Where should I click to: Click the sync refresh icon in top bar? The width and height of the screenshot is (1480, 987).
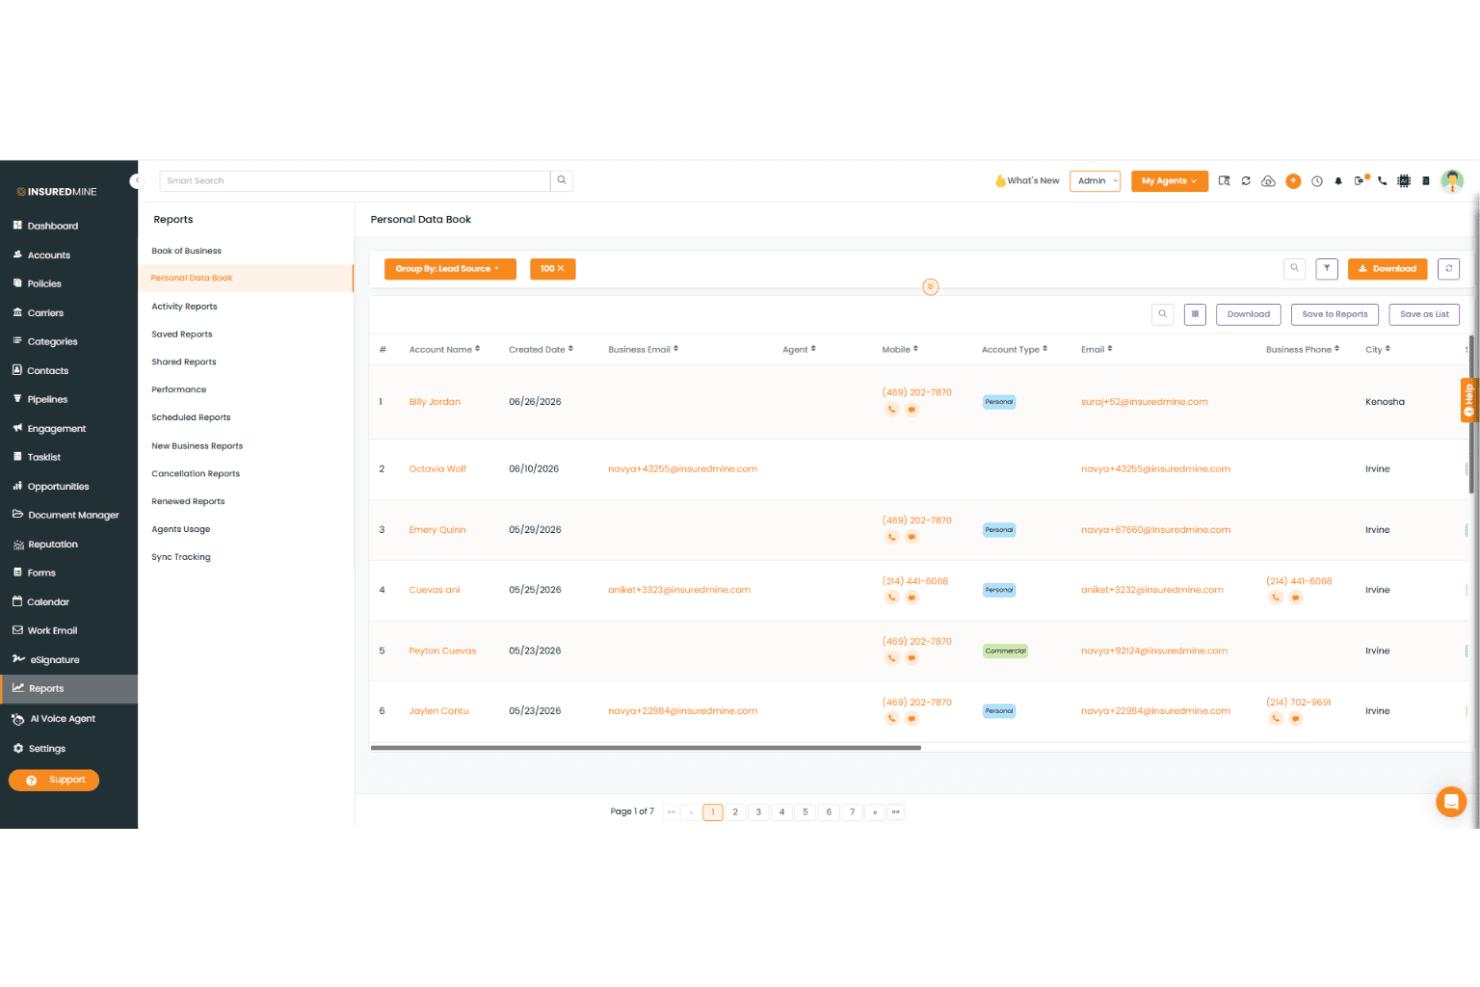tap(1246, 181)
